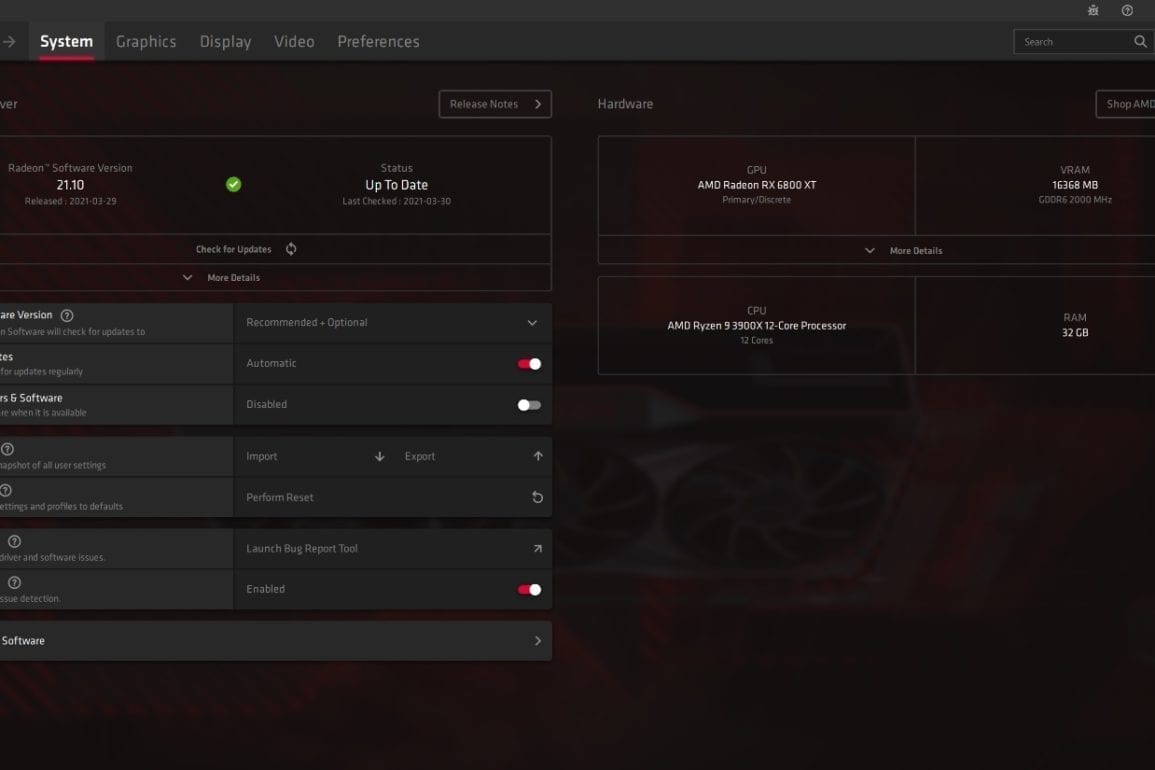
Task: Click the Launch Bug Report Tool arrow icon
Action: [538, 548]
